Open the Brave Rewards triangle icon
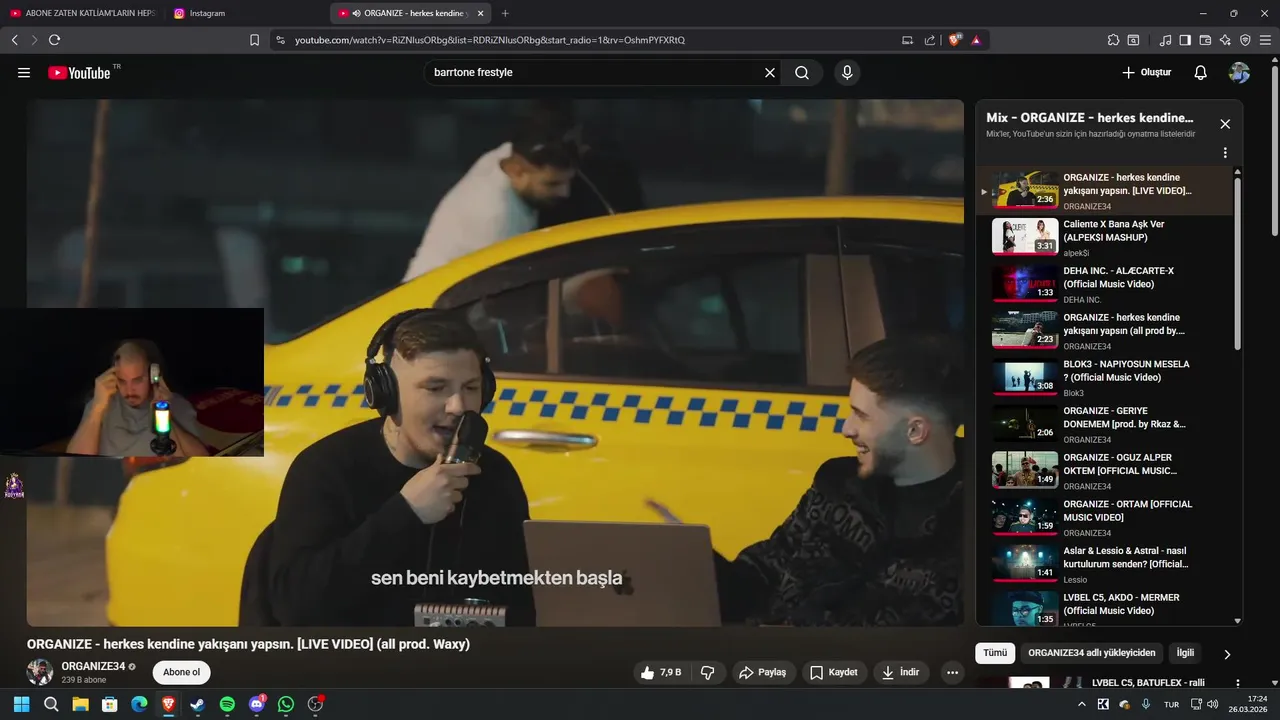Screen dimensions: 1280x720 tap(976, 40)
